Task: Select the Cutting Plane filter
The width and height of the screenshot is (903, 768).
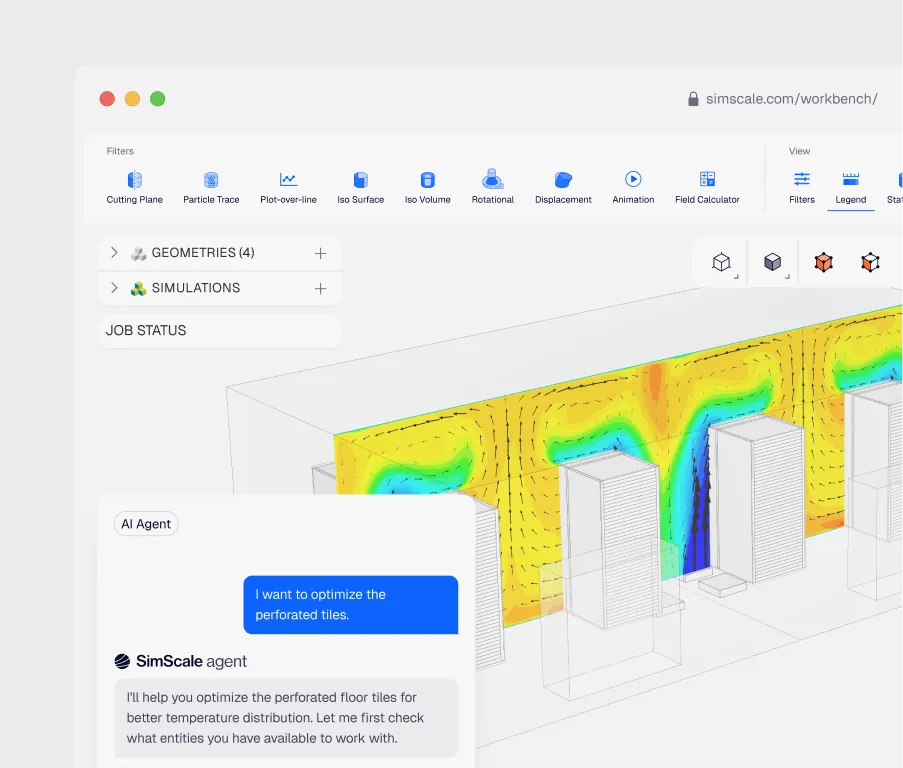Action: click(x=134, y=188)
